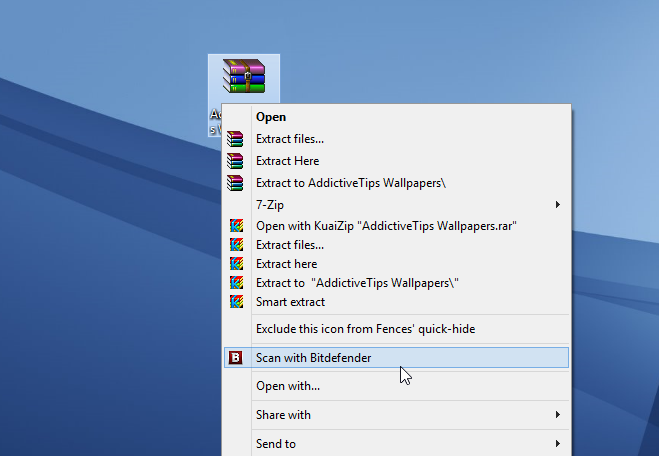Screen dimensions: 659x456
Task: Choose Open from the context menu
Action: pos(396,117)
